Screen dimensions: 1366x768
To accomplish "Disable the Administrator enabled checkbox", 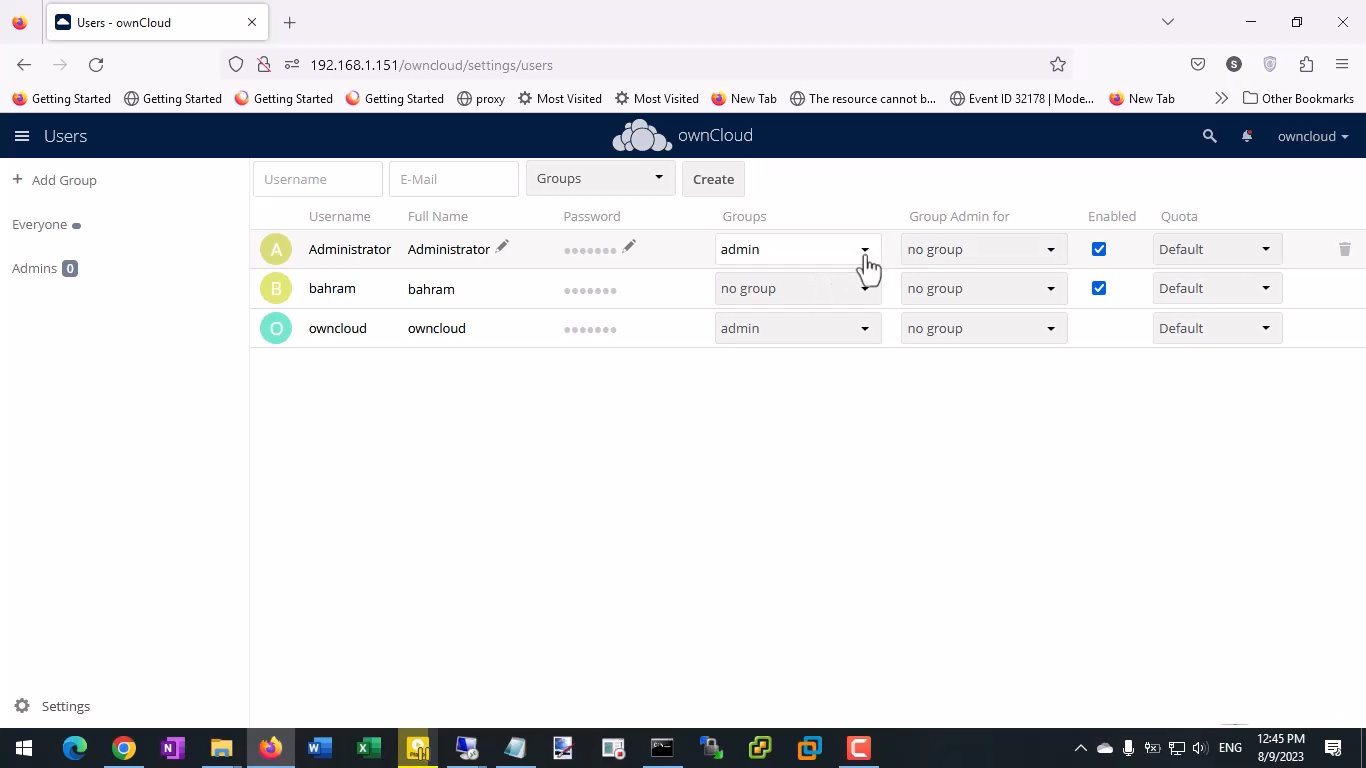I will (1099, 249).
